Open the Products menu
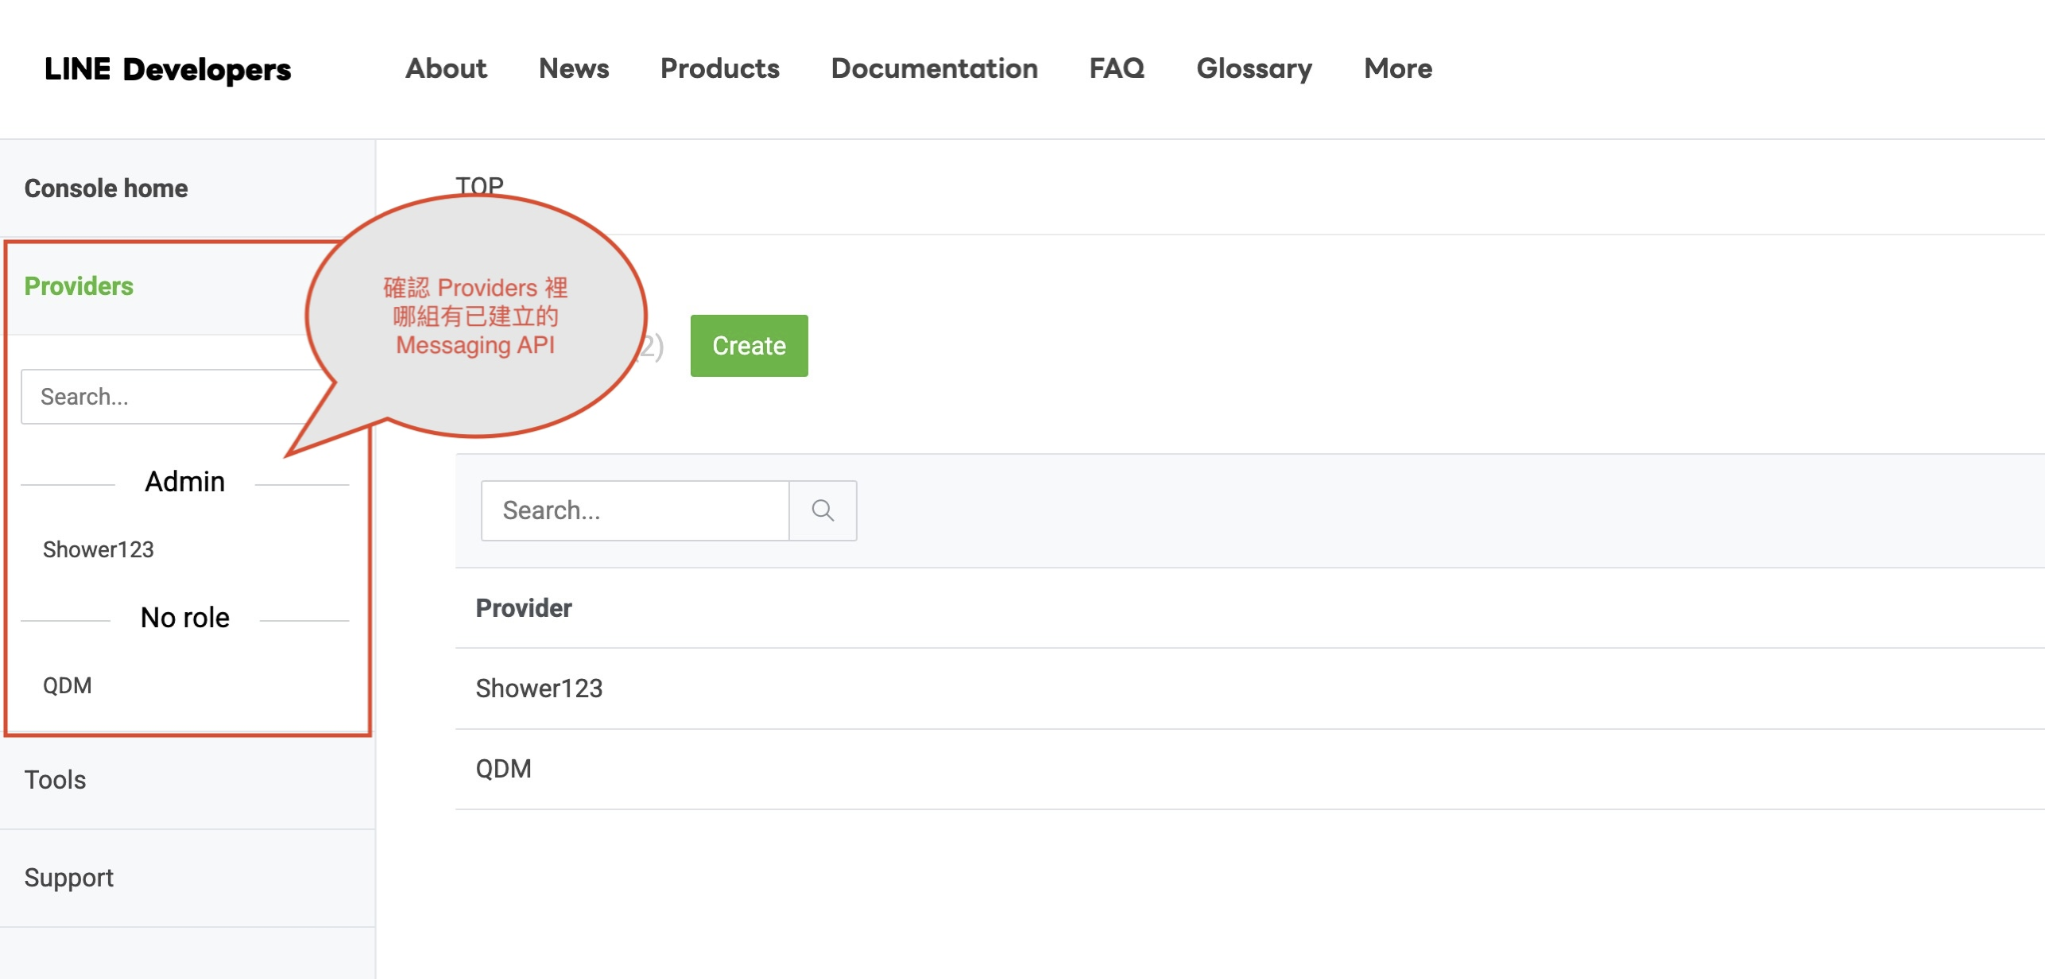2045x979 pixels. [x=720, y=68]
